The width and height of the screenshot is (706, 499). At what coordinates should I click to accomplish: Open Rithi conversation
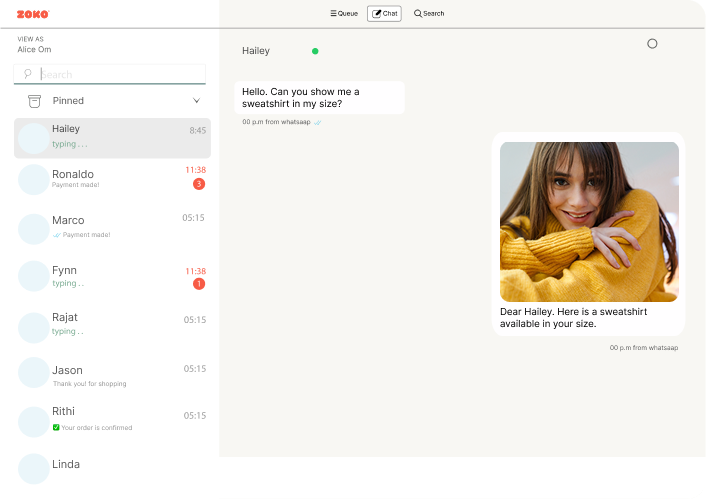pyautogui.click(x=112, y=422)
